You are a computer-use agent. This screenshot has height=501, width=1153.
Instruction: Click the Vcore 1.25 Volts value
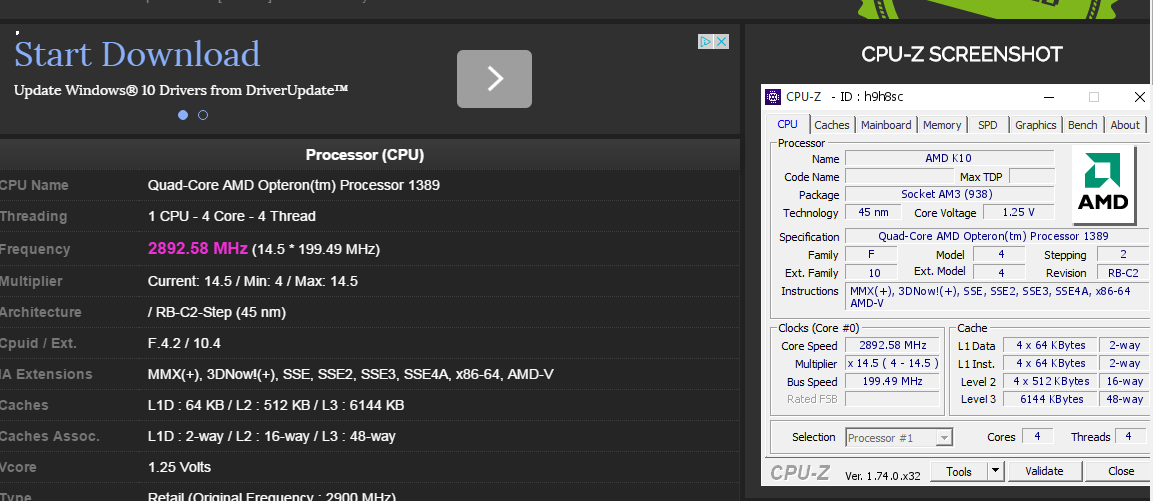point(179,467)
